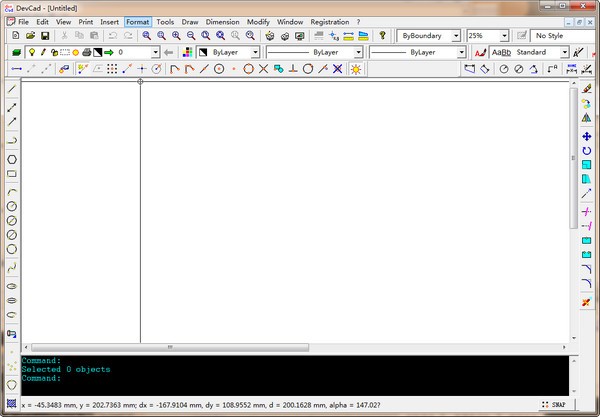Open the Format menu
Screen dimensions: 600x417
(138, 21)
